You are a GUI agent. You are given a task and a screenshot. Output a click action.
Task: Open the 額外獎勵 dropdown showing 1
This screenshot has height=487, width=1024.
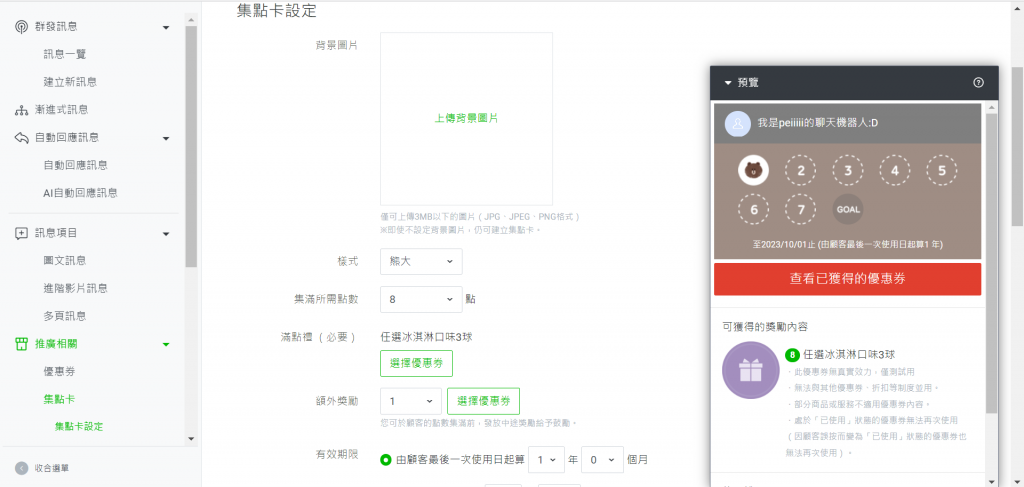pos(411,401)
